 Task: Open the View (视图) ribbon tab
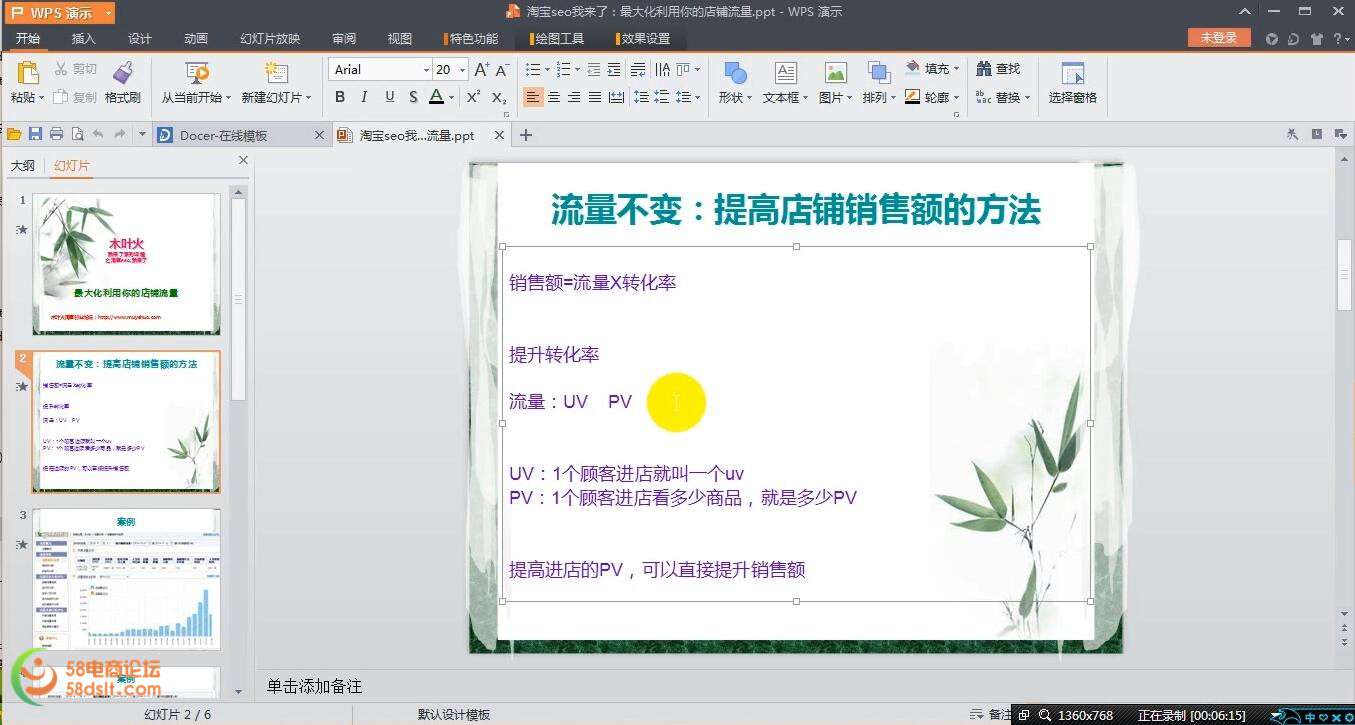click(400, 38)
